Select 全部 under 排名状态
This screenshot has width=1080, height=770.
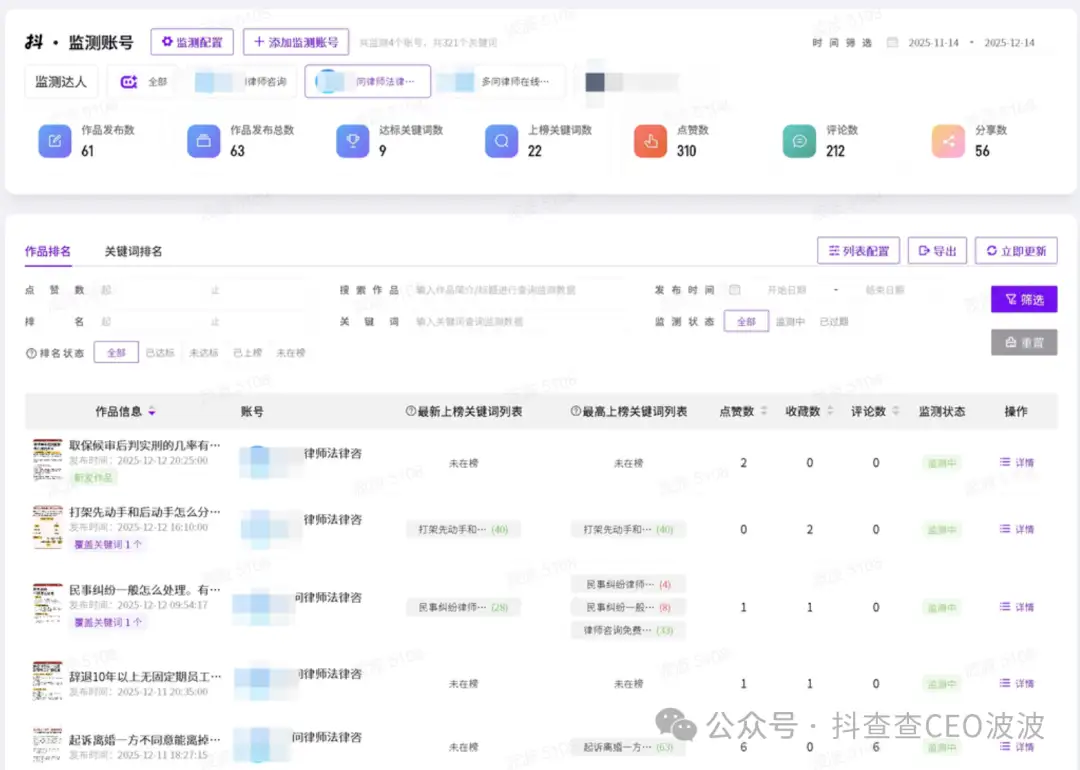pos(116,353)
